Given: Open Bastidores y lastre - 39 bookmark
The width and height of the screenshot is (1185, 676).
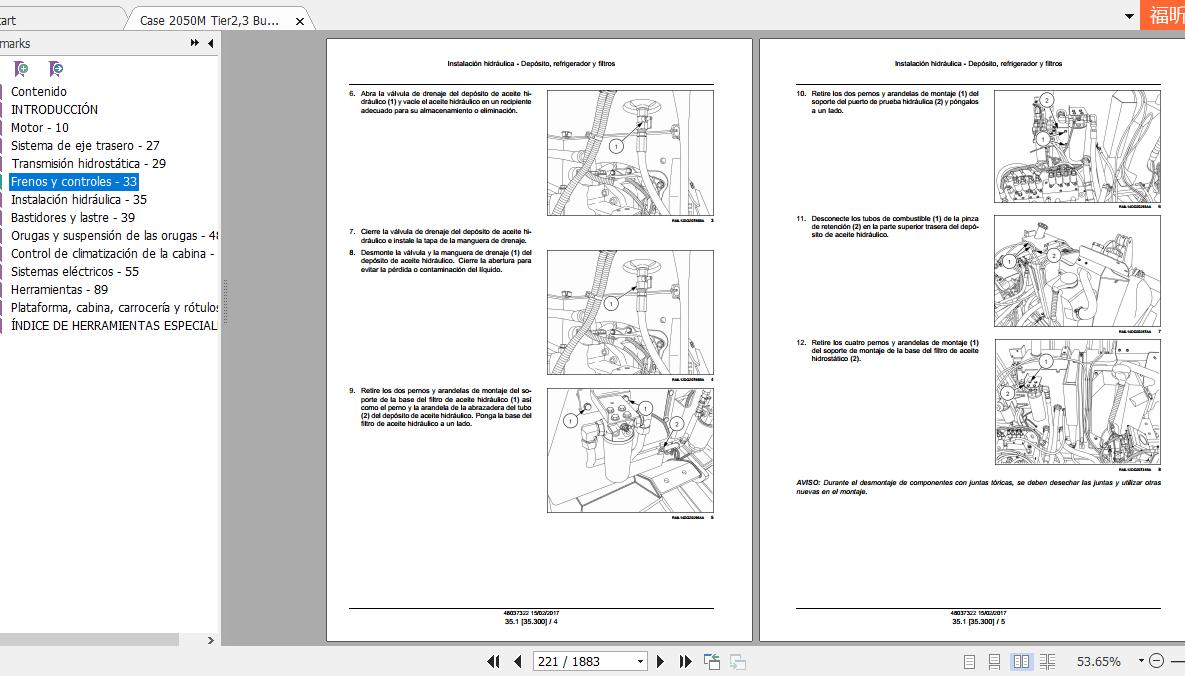Looking at the screenshot, I should pos(73,218).
